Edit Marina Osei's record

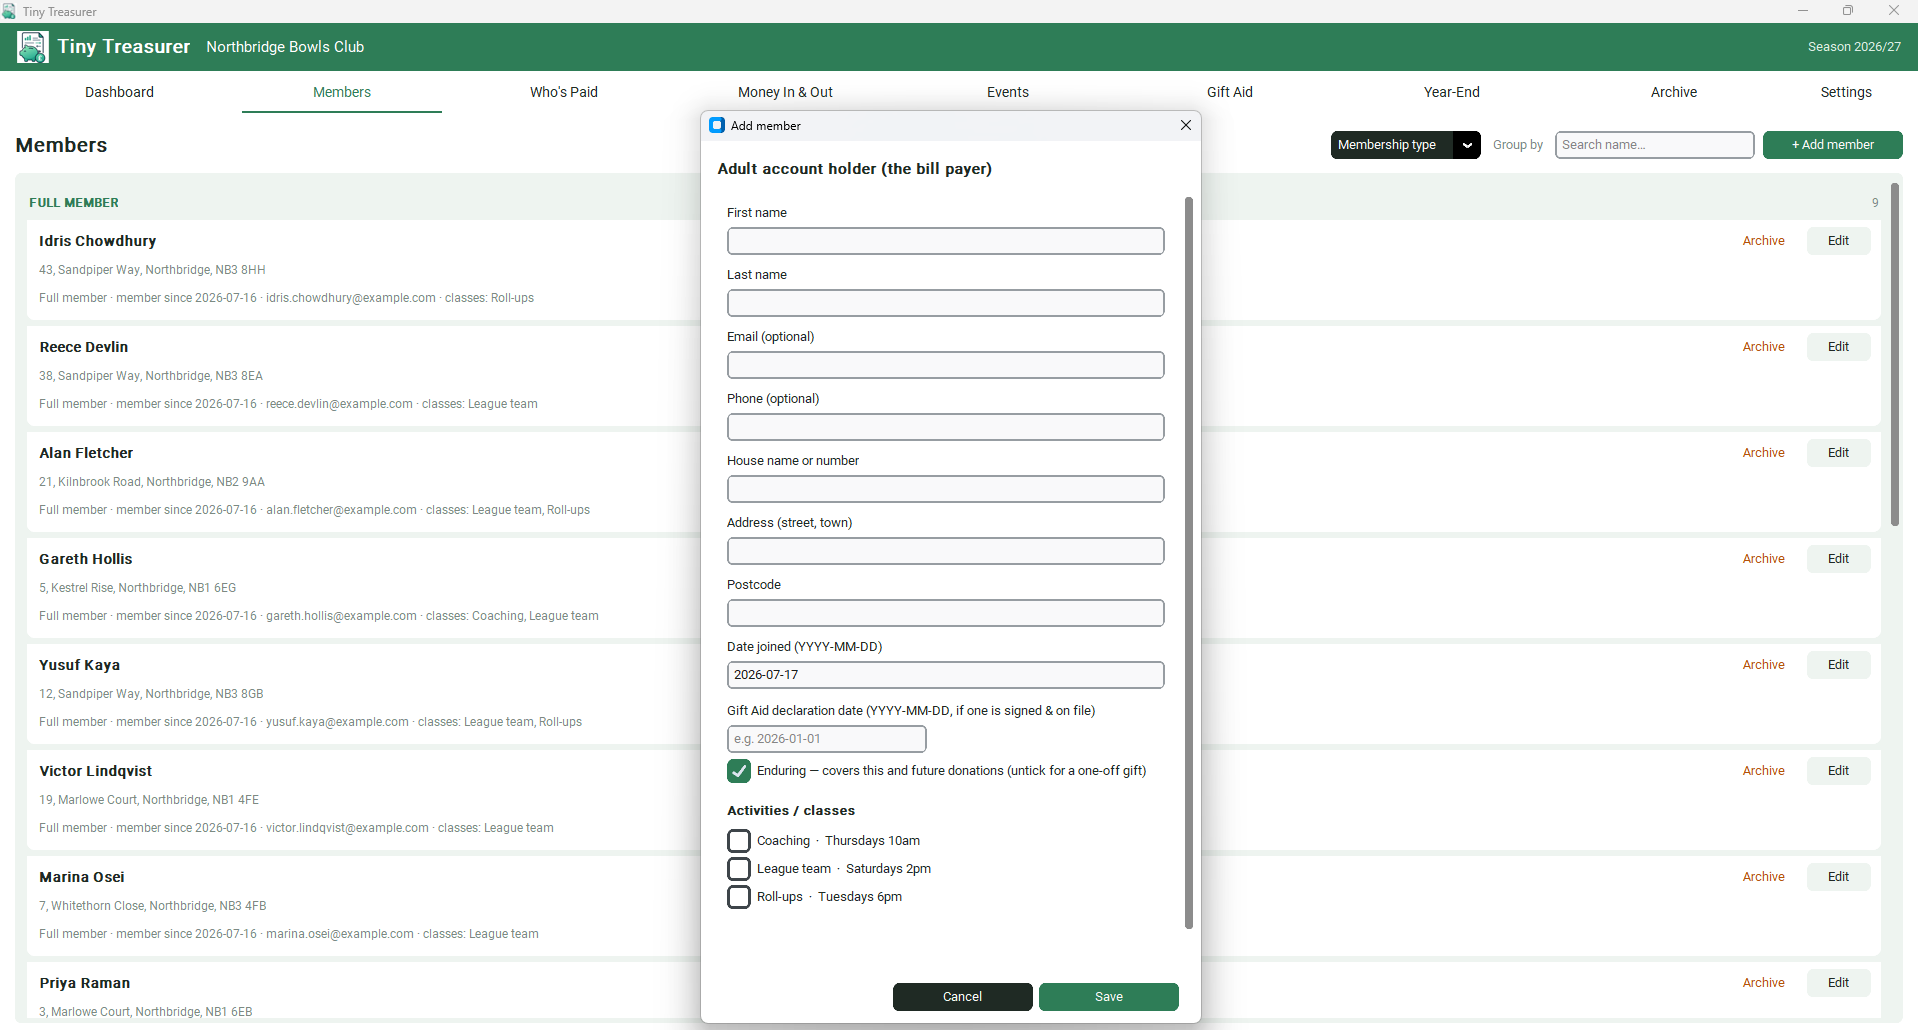(1839, 877)
